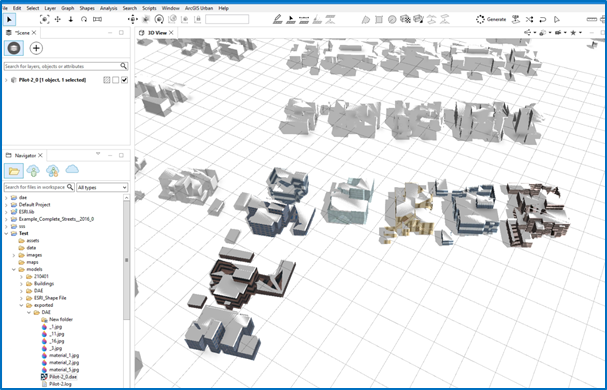
Task: Expand Example_Complete_Streets__2016_0 project
Action: tap(6, 219)
